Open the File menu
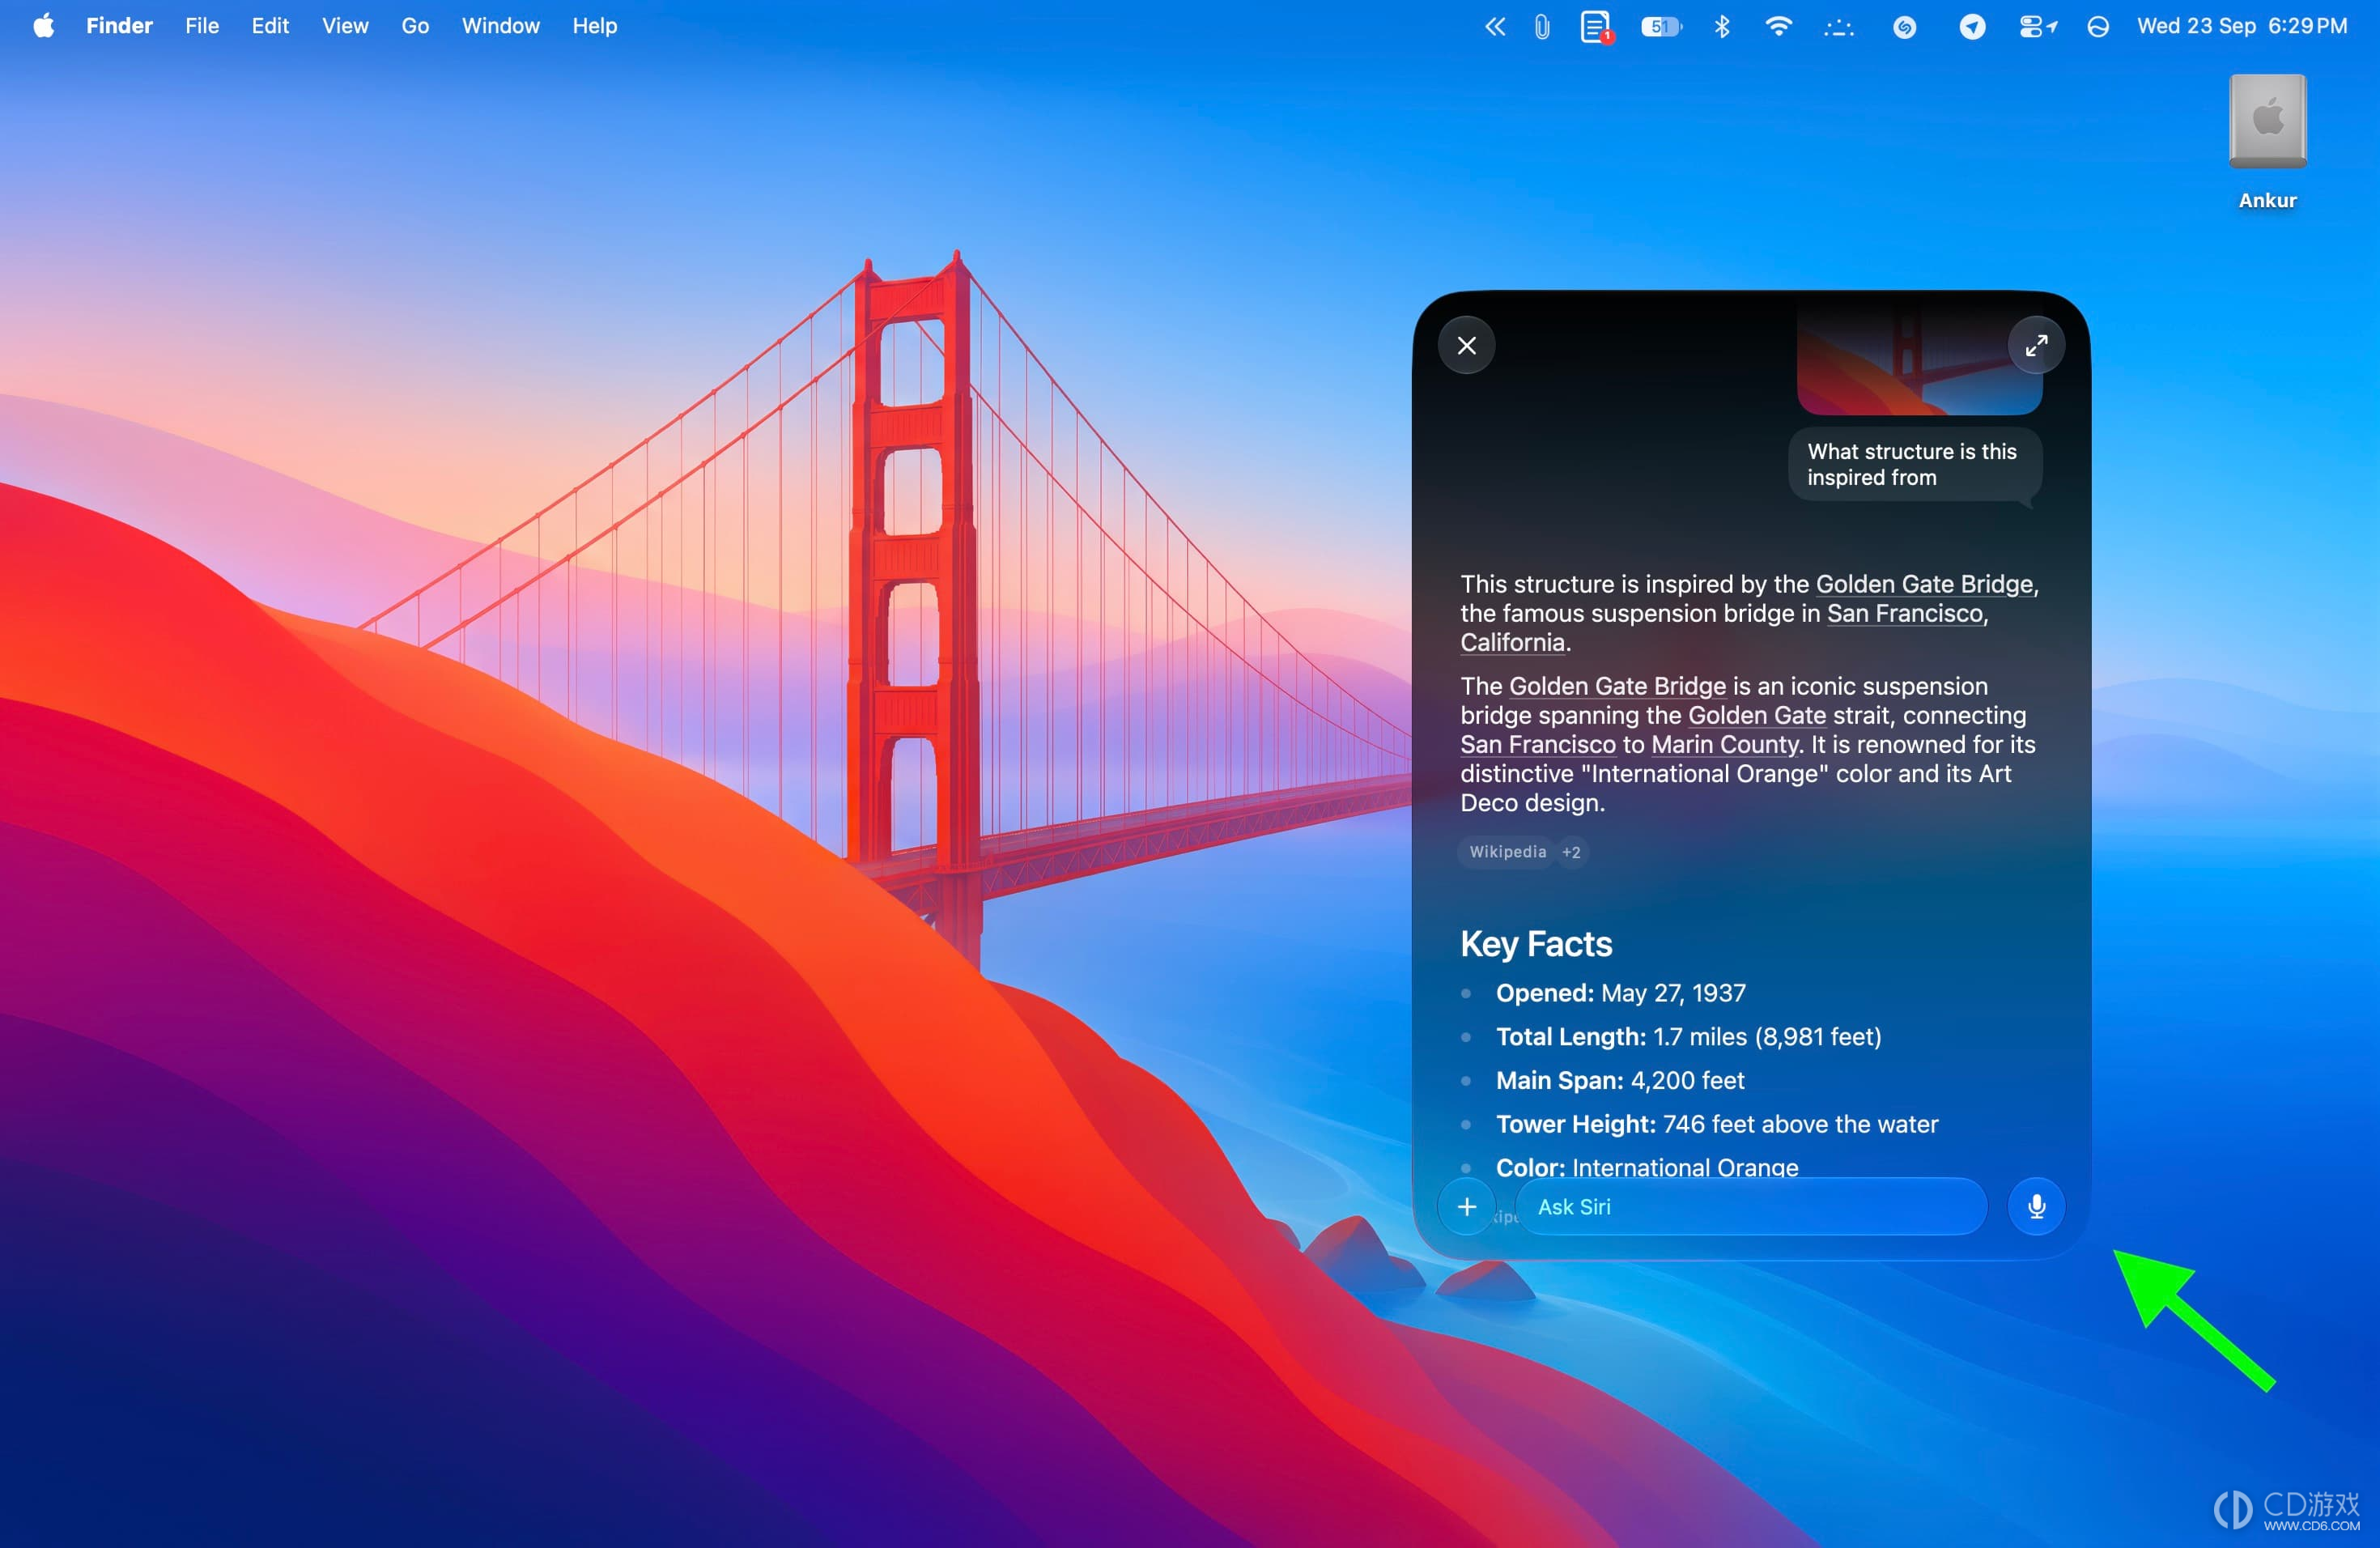2380x1548 pixels. coord(201,26)
